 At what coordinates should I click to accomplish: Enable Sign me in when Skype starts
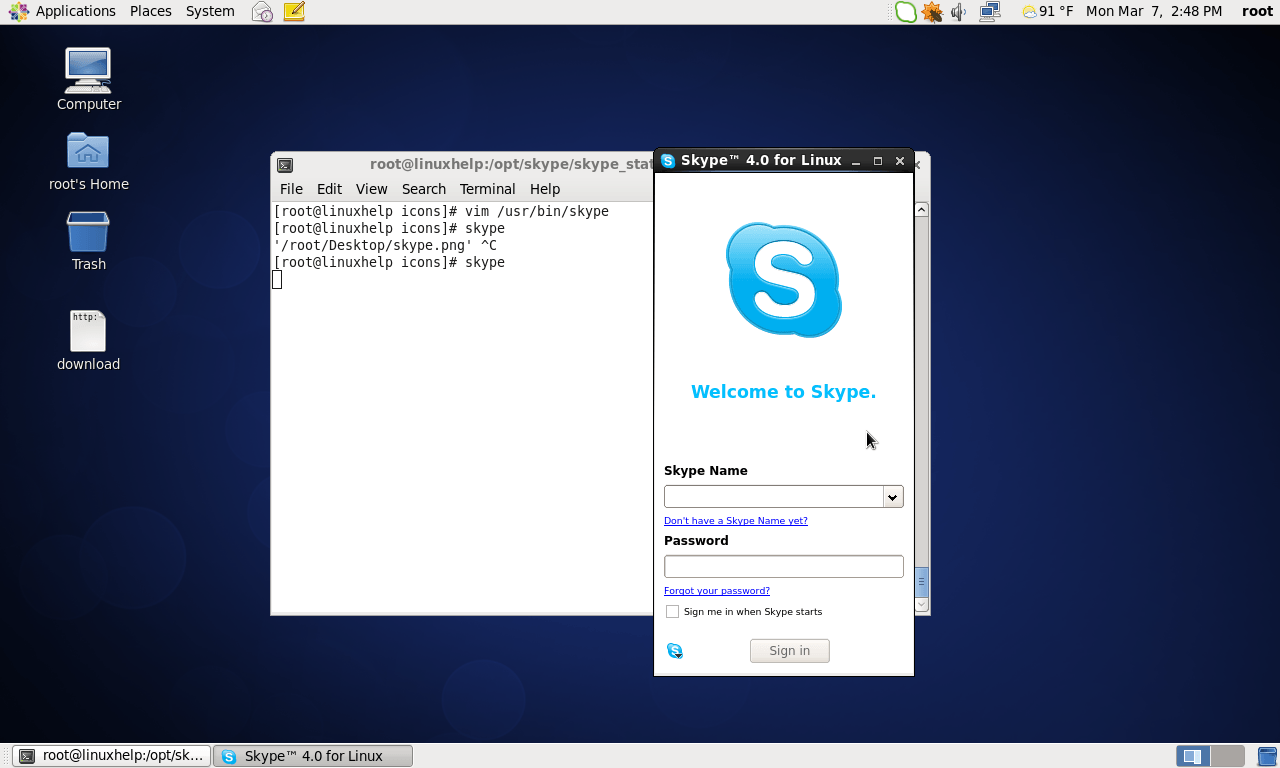pyautogui.click(x=672, y=611)
